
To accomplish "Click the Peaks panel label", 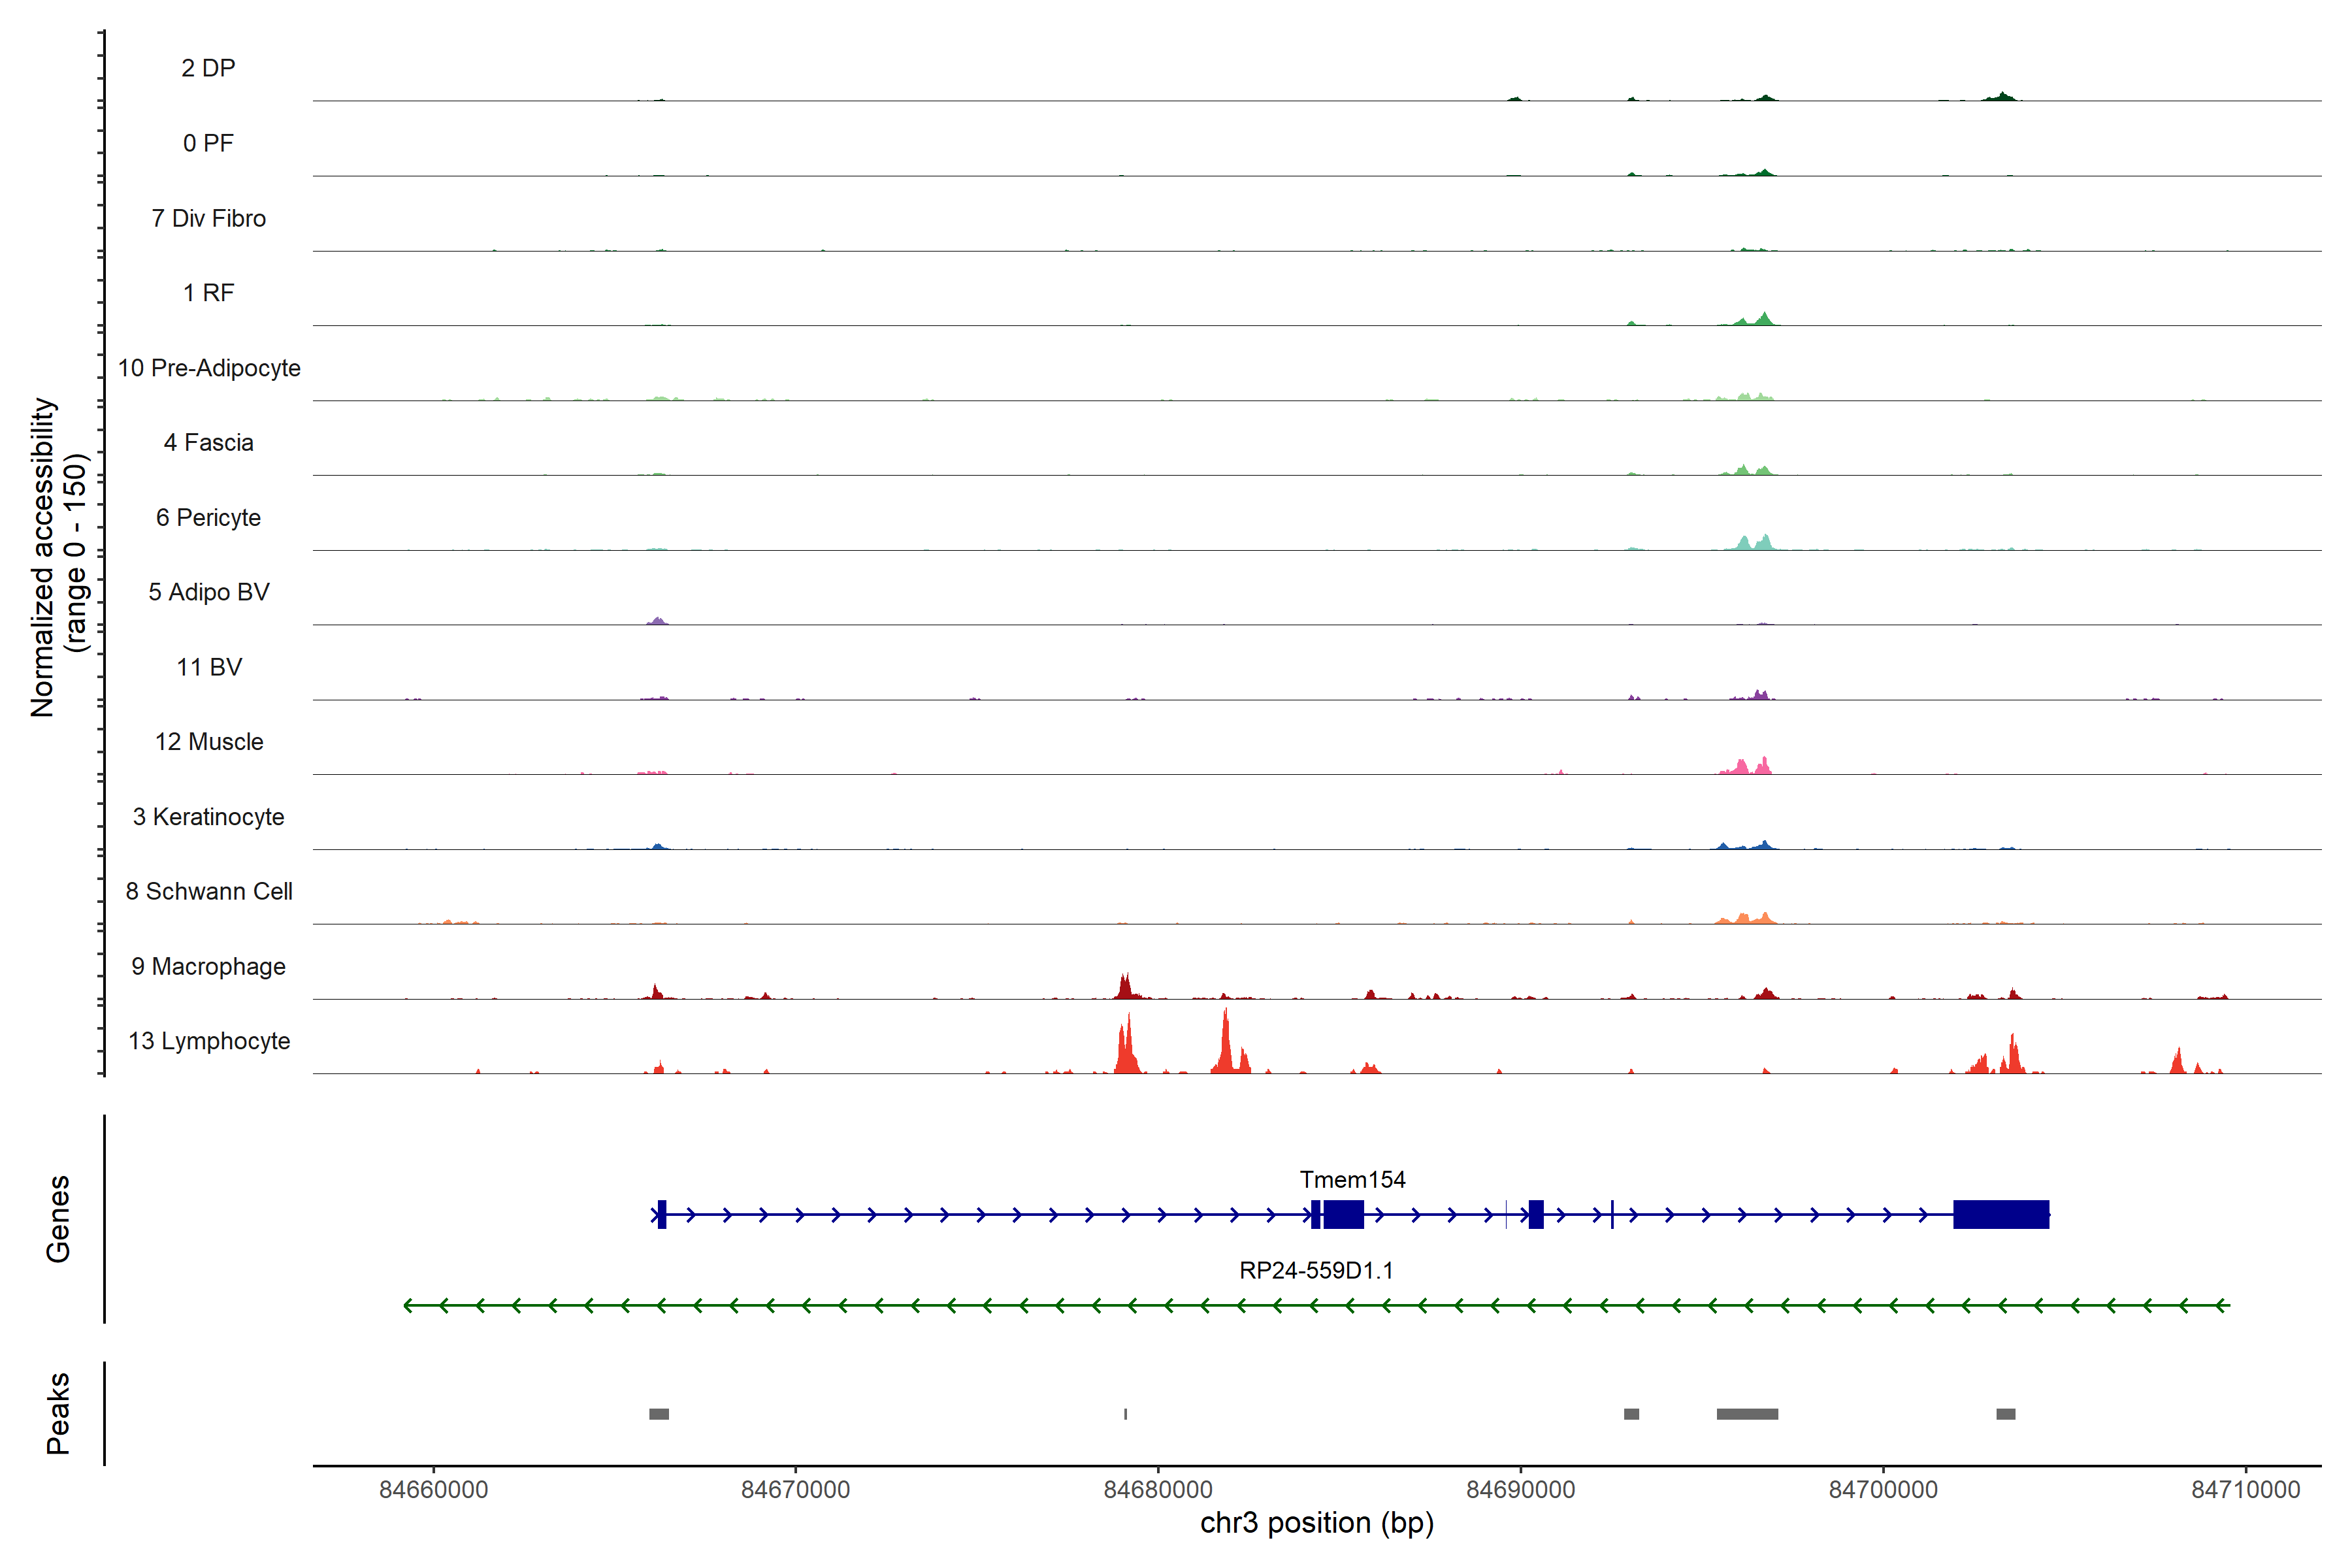I will tap(58, 1413).
